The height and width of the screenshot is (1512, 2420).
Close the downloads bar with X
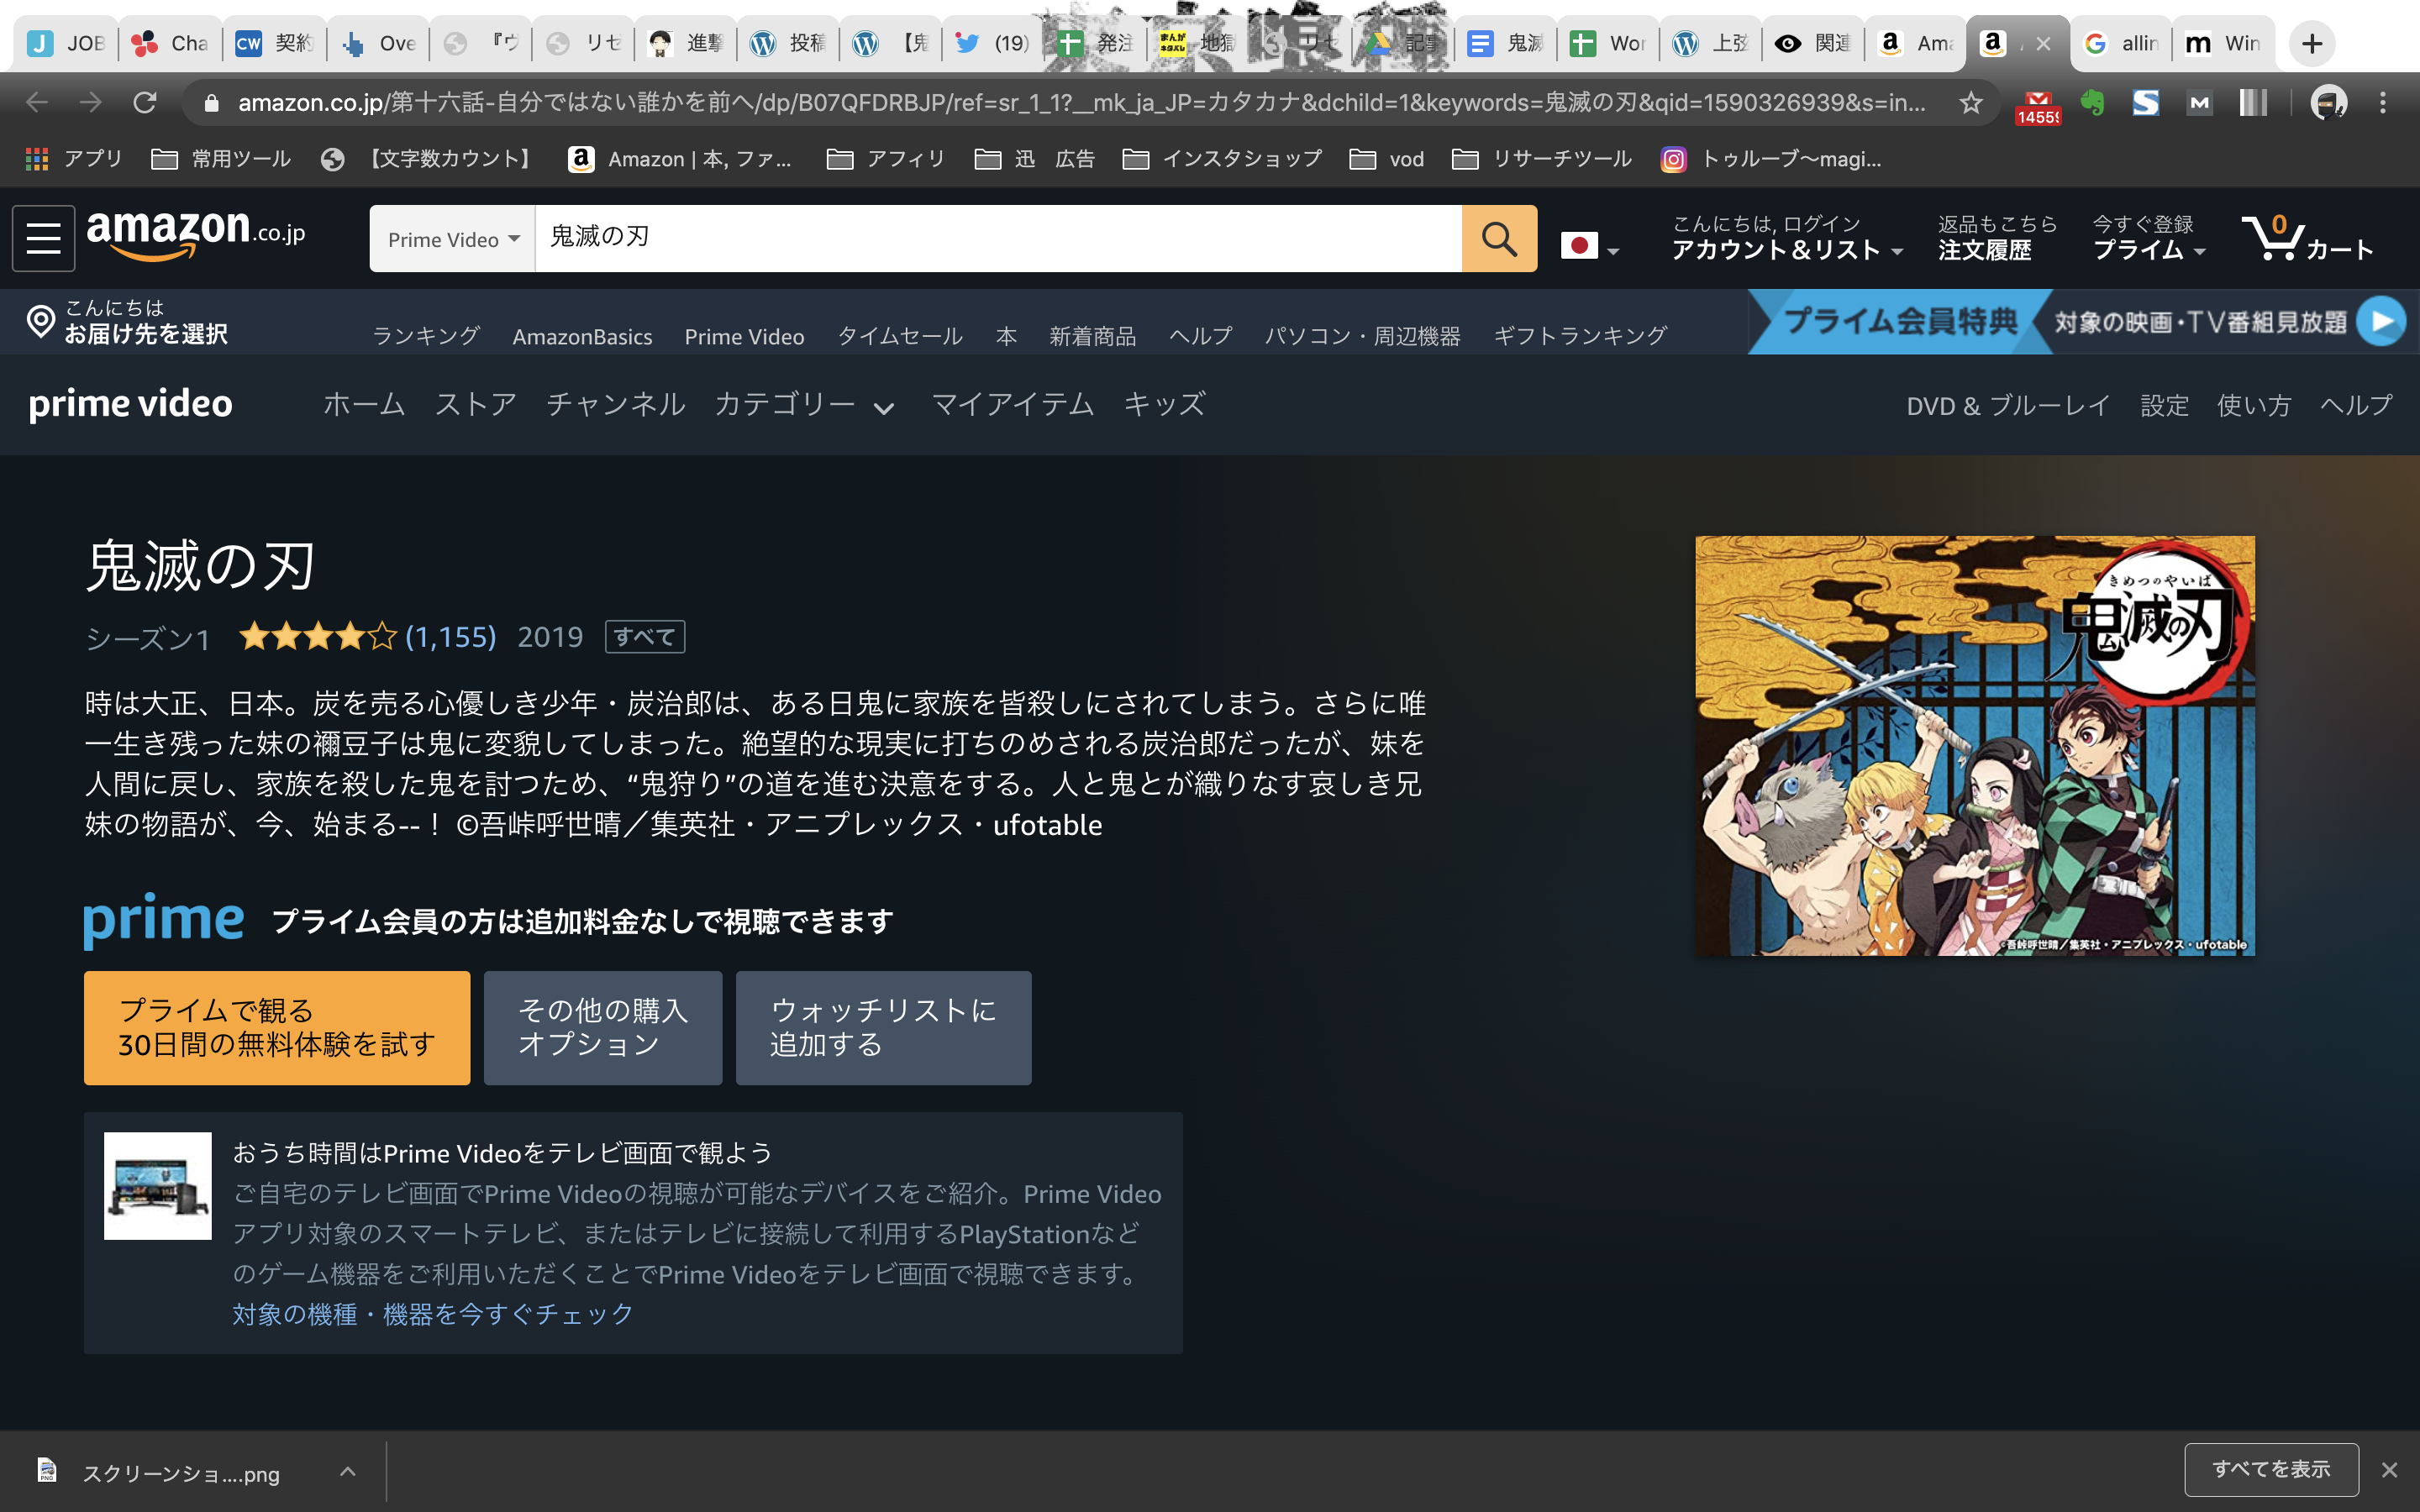[2389, 1470]
